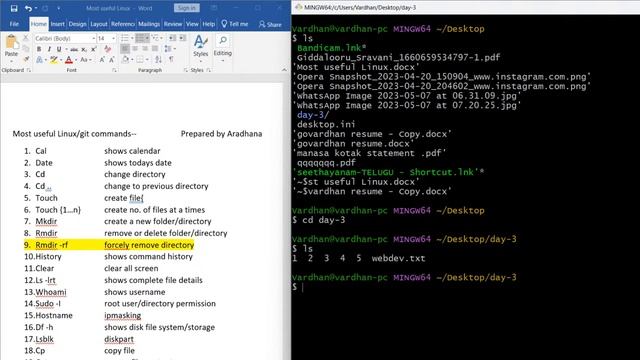640x360 pixels.
Task: Center the paragraph alignment
Action: click(x=135, y=49)
